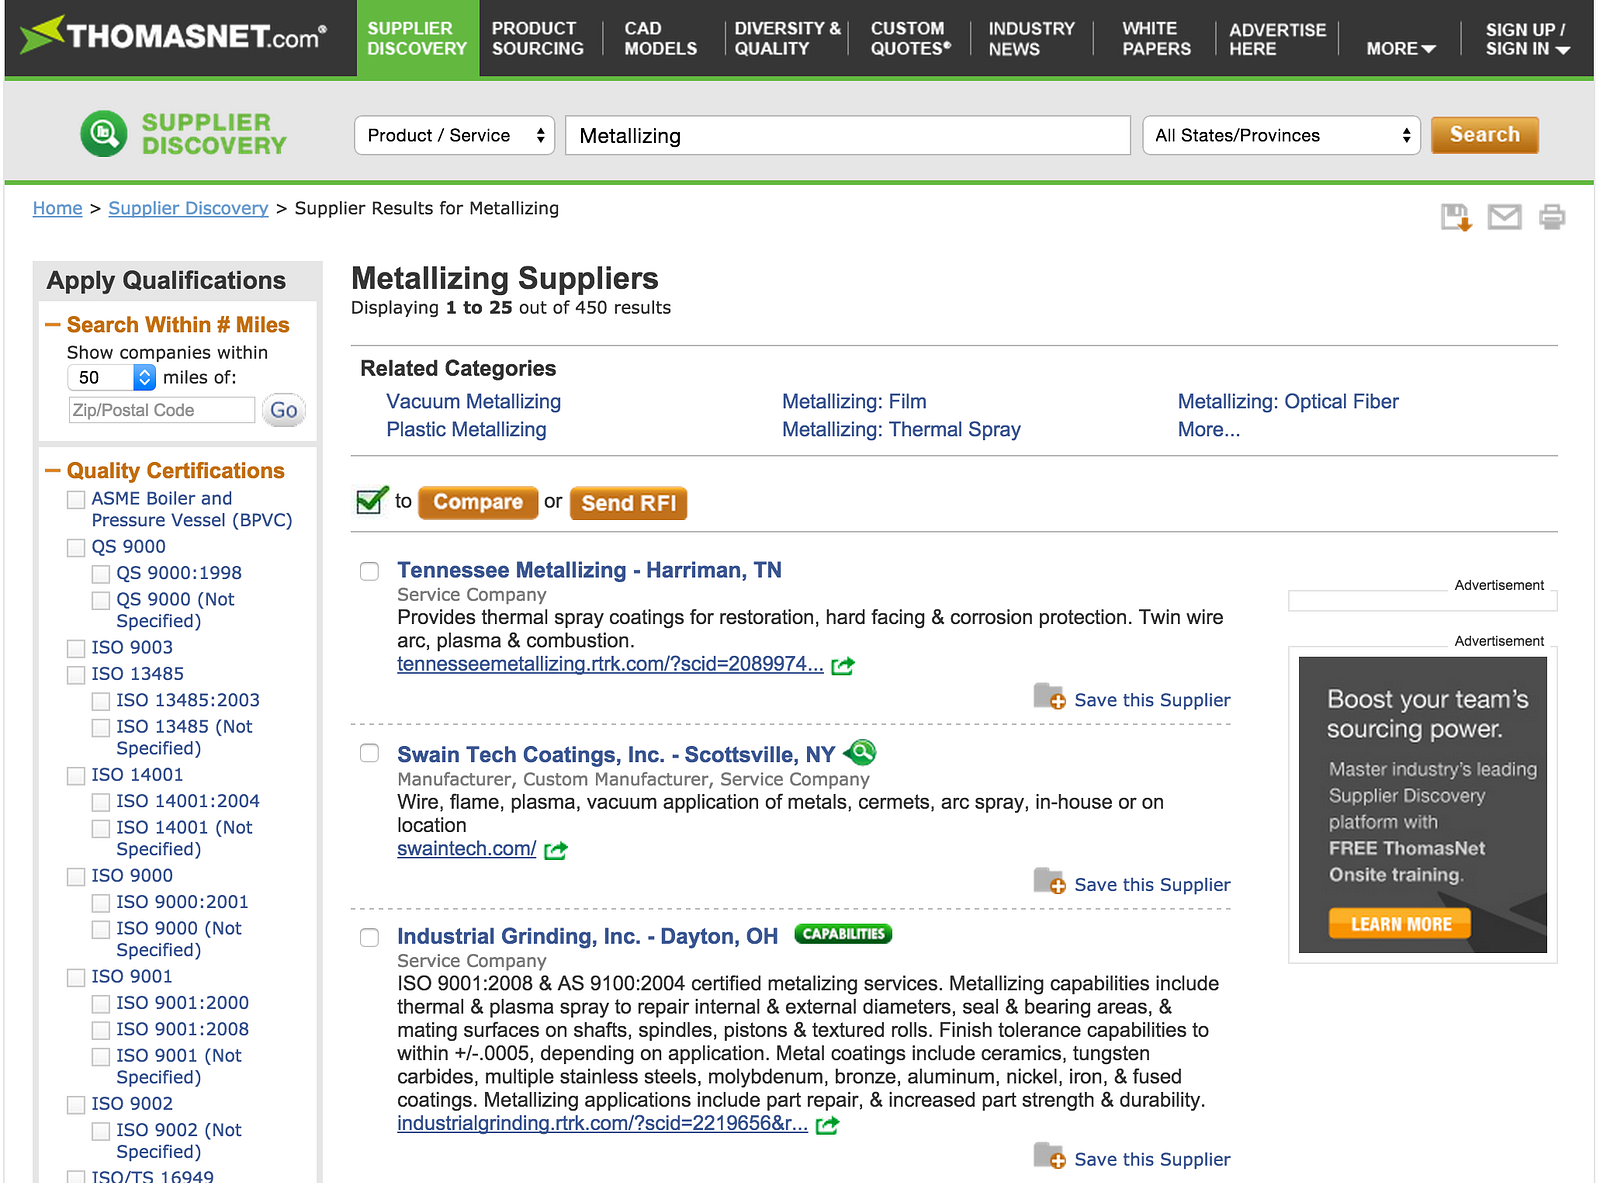Click the green eye badge next to Swain Tech
Viewport: 1600px width, 1183px height.
860,752
